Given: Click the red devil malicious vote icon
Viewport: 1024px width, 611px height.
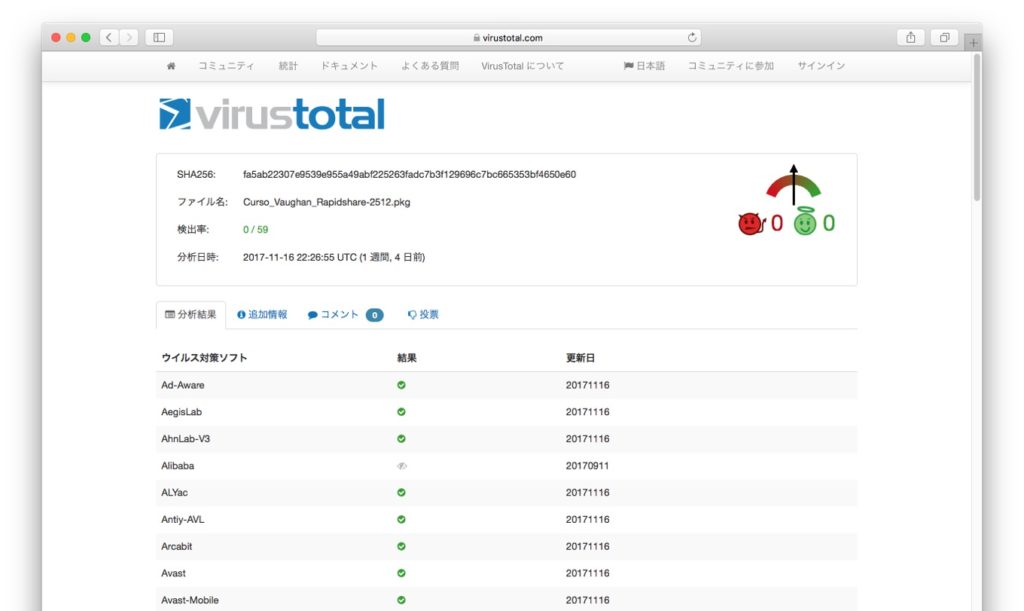Looking at the screenshot, I should (750, 224).
